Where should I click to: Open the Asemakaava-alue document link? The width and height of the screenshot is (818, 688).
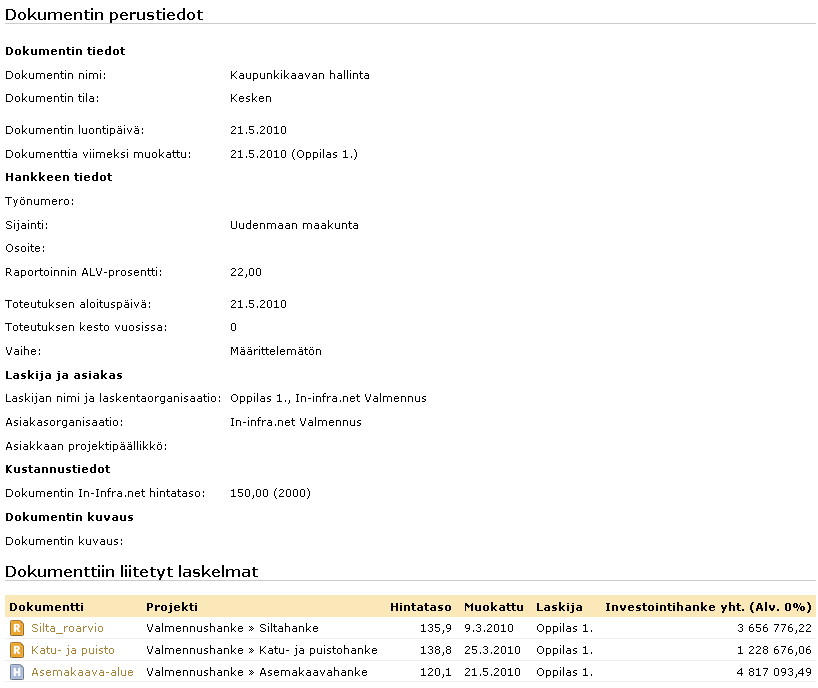tap(82, 672)
